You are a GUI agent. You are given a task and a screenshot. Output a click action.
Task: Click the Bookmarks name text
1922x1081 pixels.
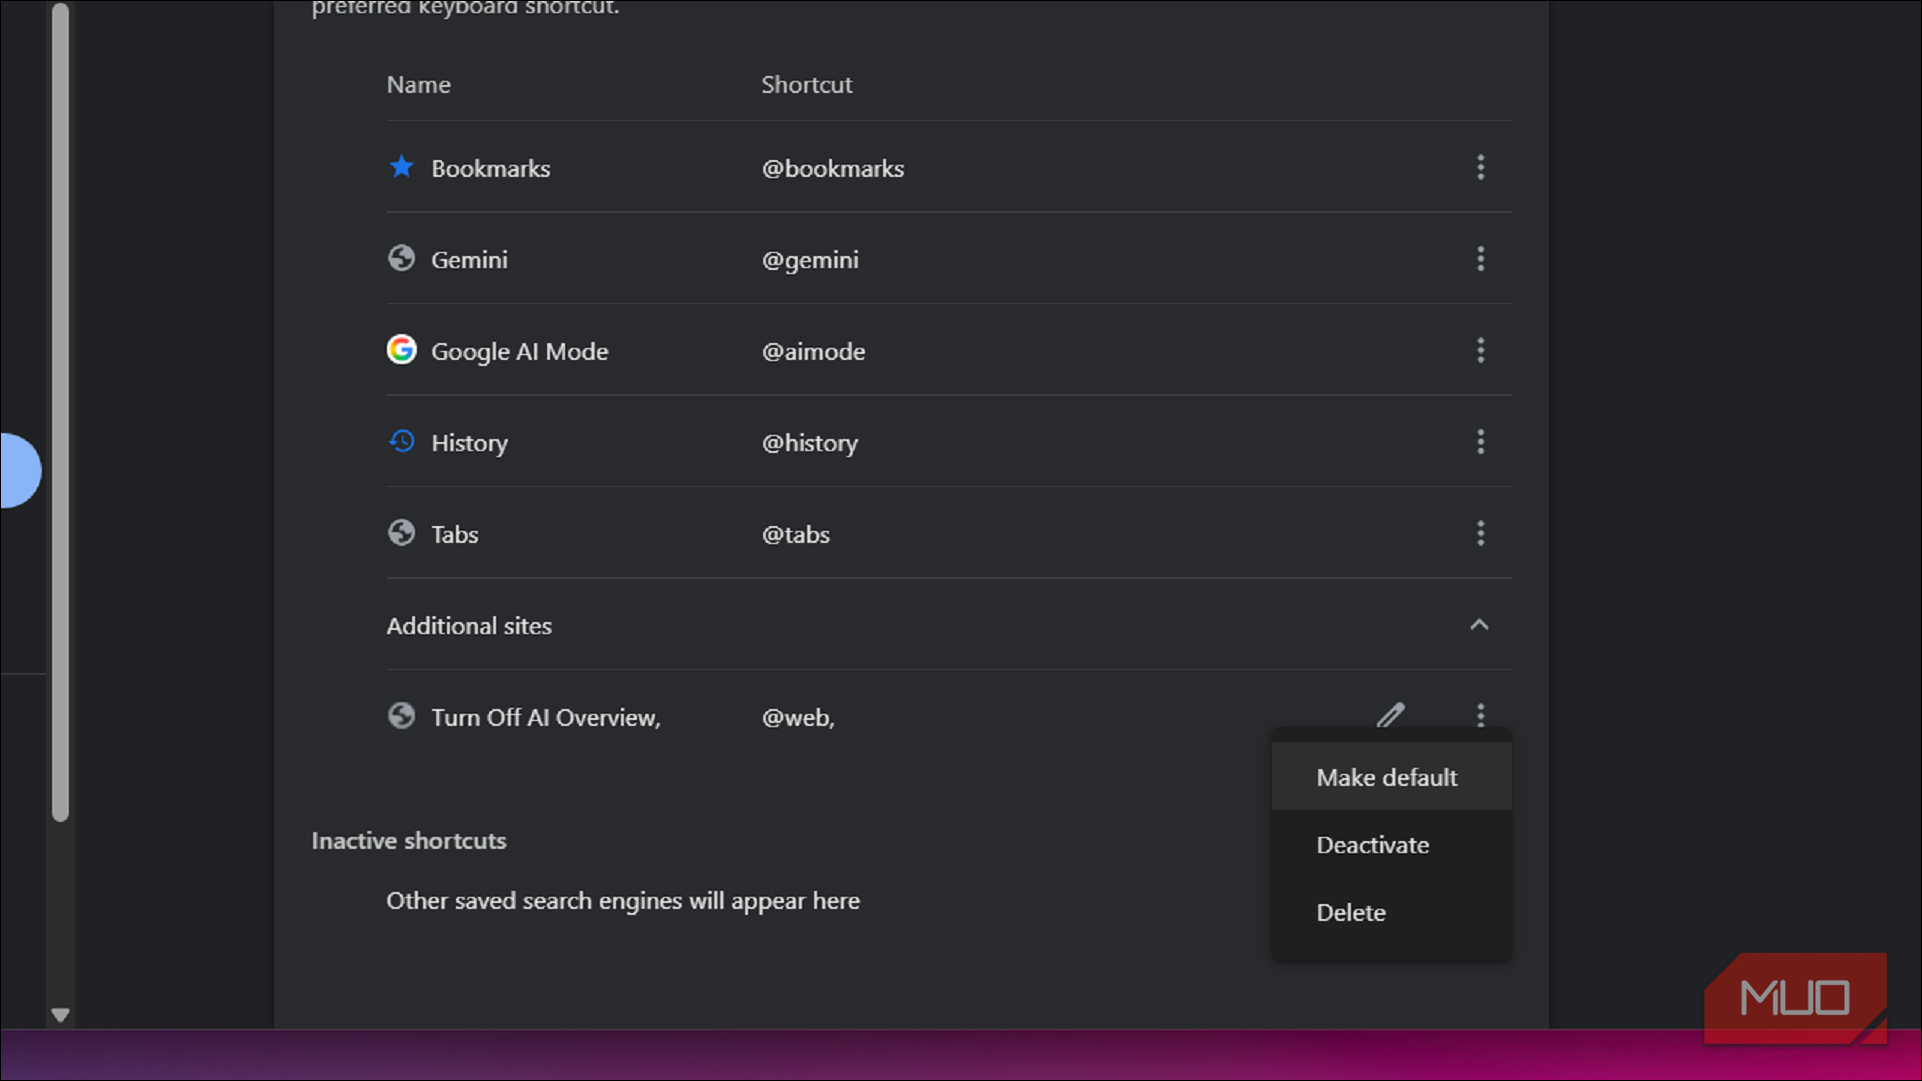[490, 169]
